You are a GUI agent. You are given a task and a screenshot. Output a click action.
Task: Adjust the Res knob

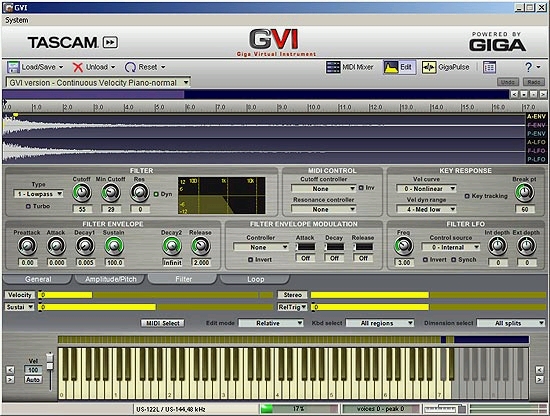pyautogui.click(x=140, y=193)
